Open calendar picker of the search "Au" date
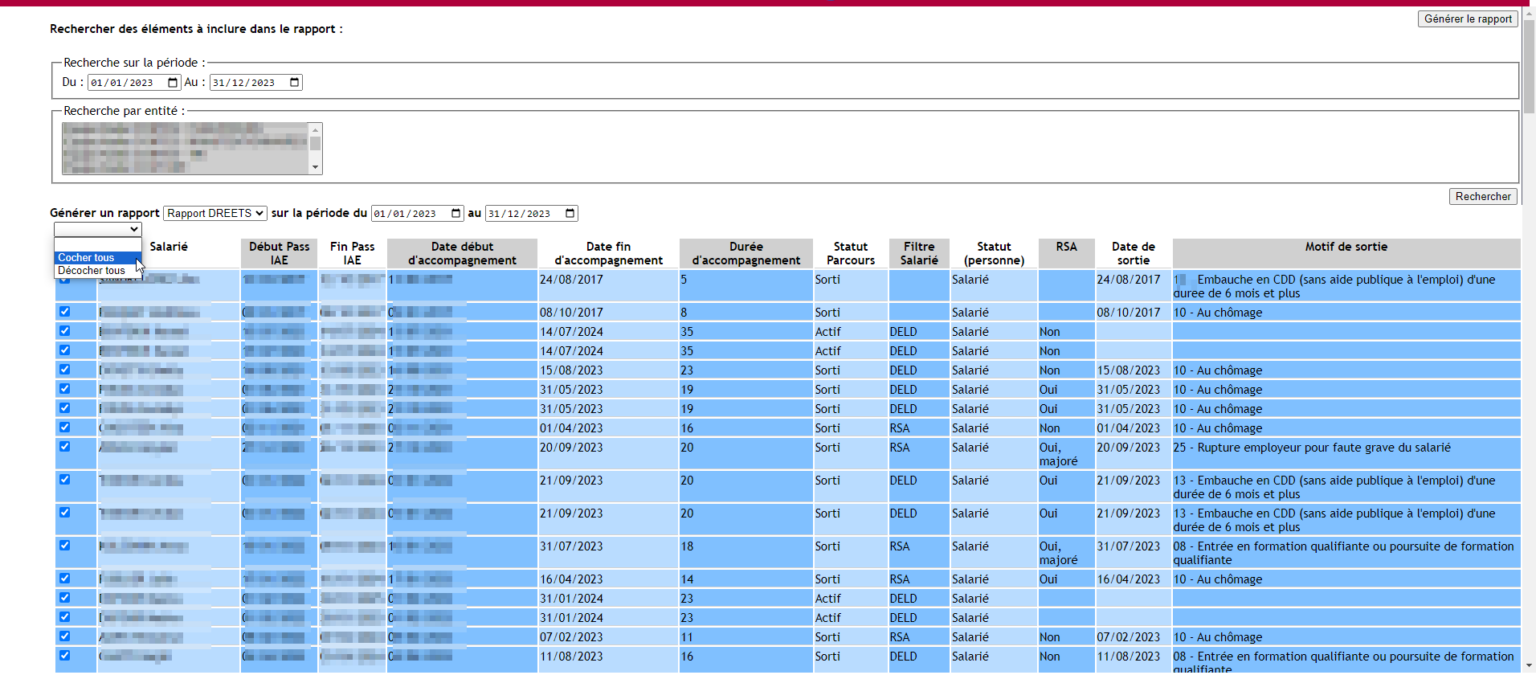 click(x=294, y=83)
